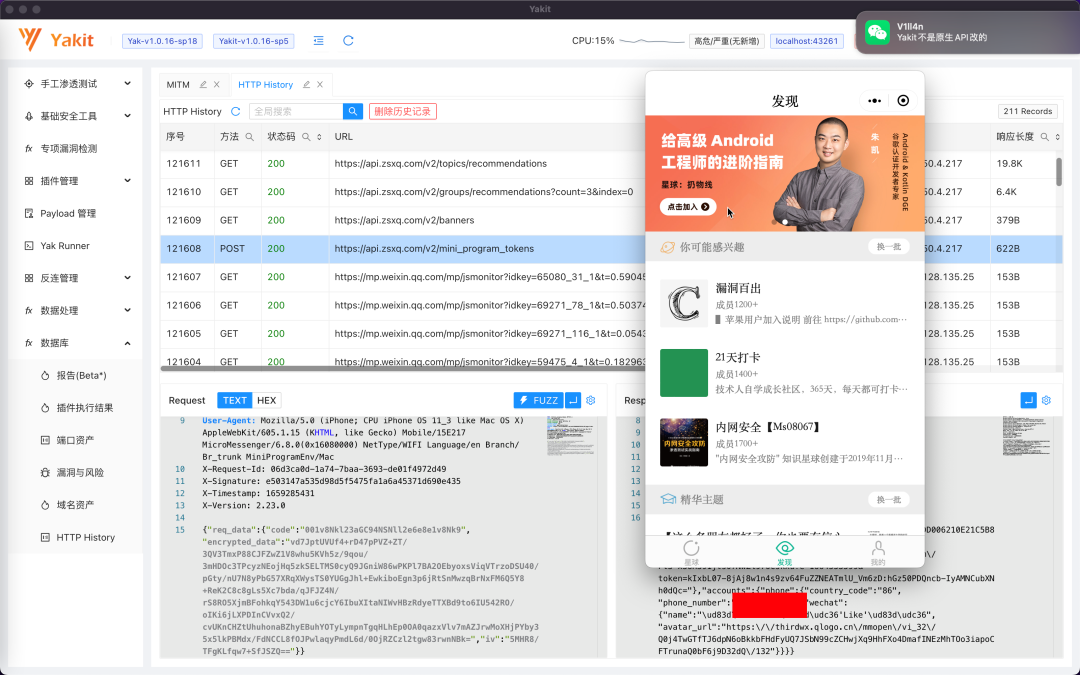Toggle word wrap icon in Request panel
Viewport: 1080px width, 675px height.
(x=573, y=400)
